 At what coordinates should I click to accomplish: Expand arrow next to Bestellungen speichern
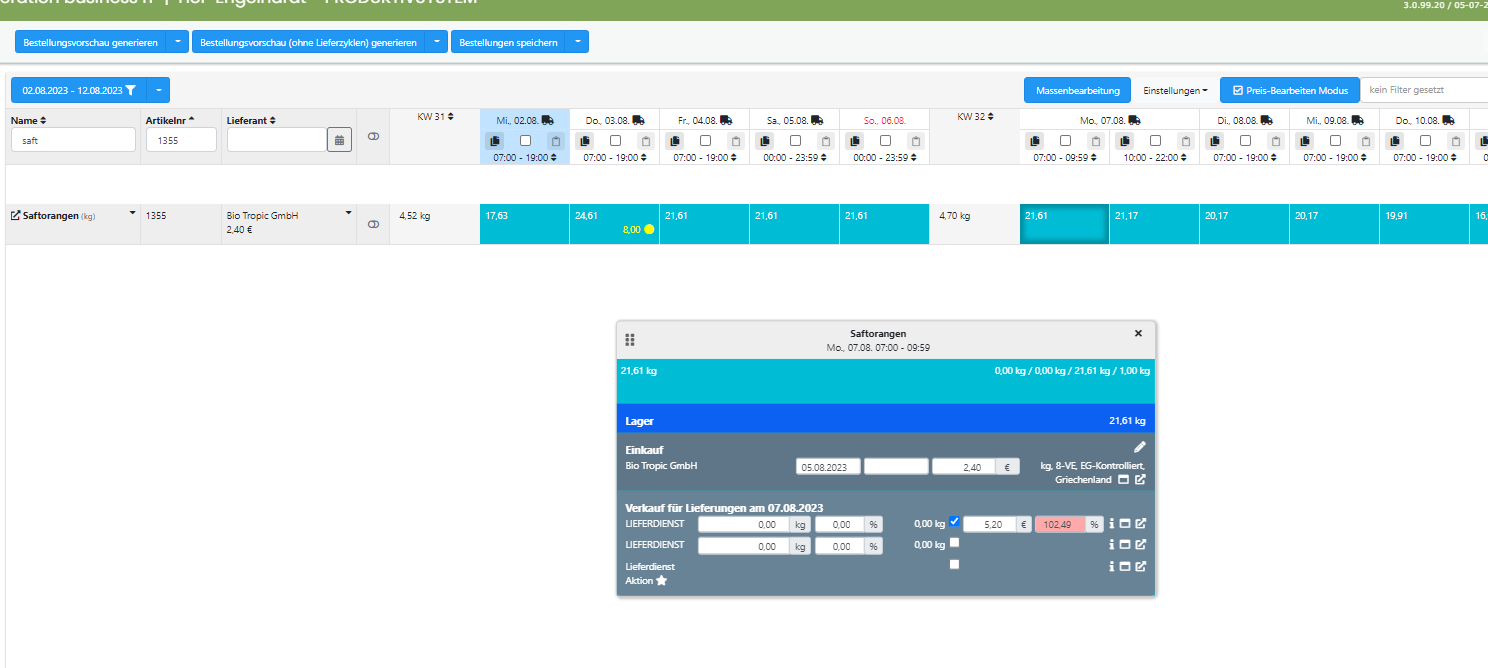click(577, 42)
